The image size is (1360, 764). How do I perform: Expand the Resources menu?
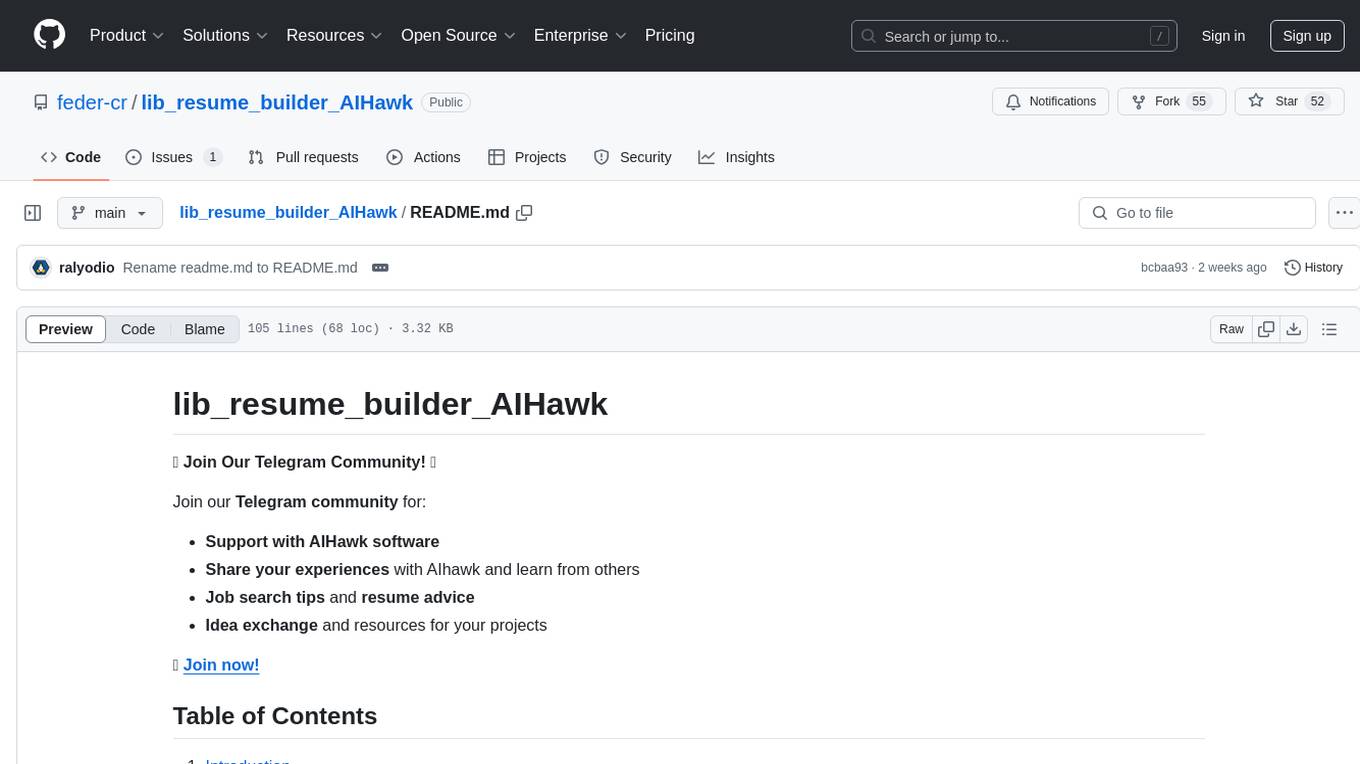(x=335, y=35)
